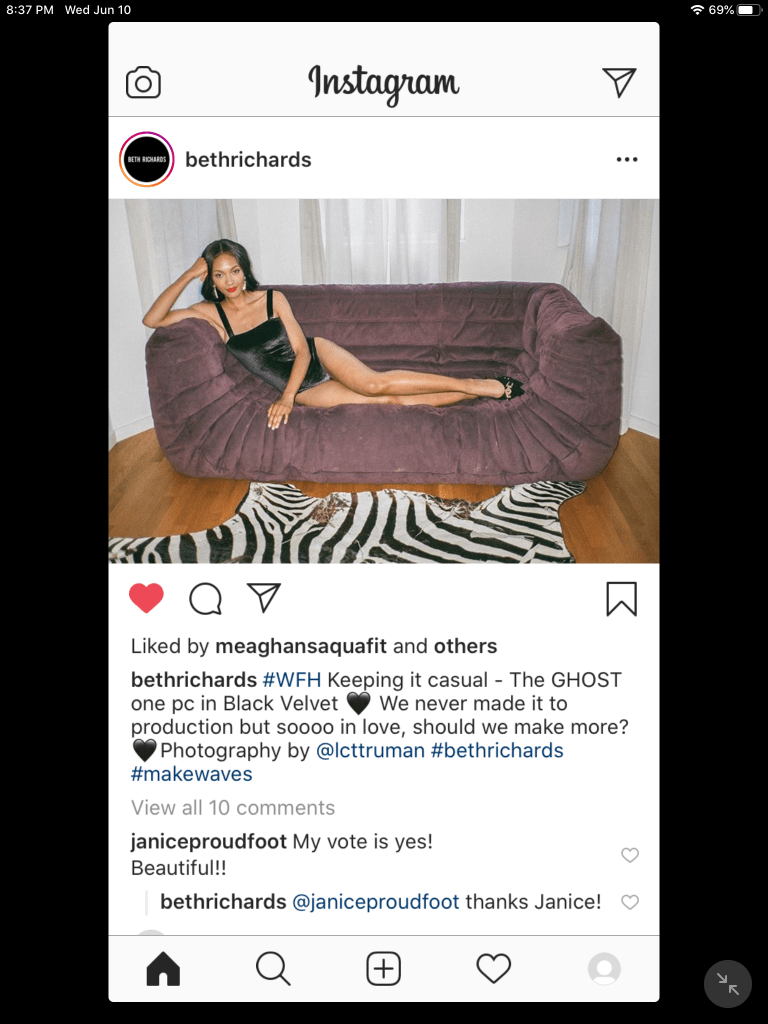Save the post with bookmark icon
The image size is (768, 1024).
tap(621, 599)
